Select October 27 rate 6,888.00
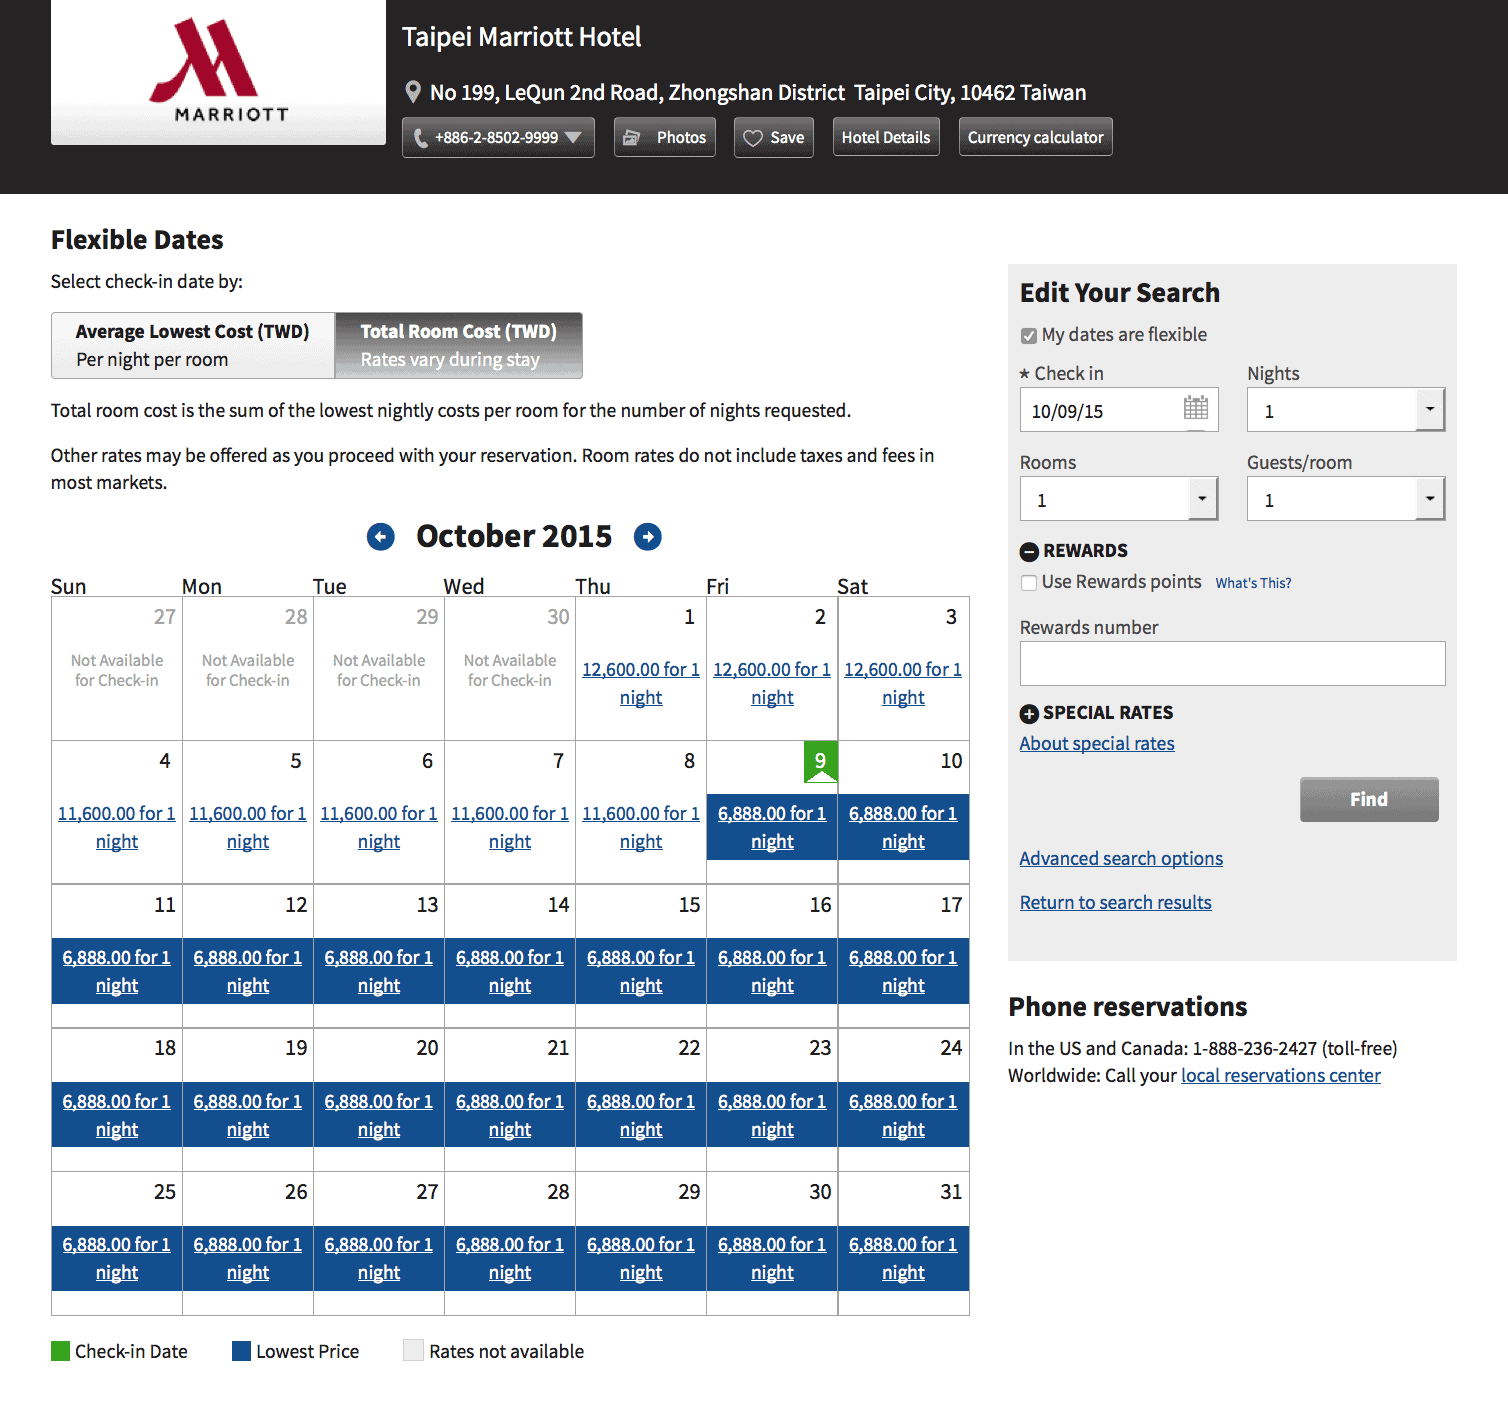This screenshot has height=1408, width=1508. (379, 1258)
